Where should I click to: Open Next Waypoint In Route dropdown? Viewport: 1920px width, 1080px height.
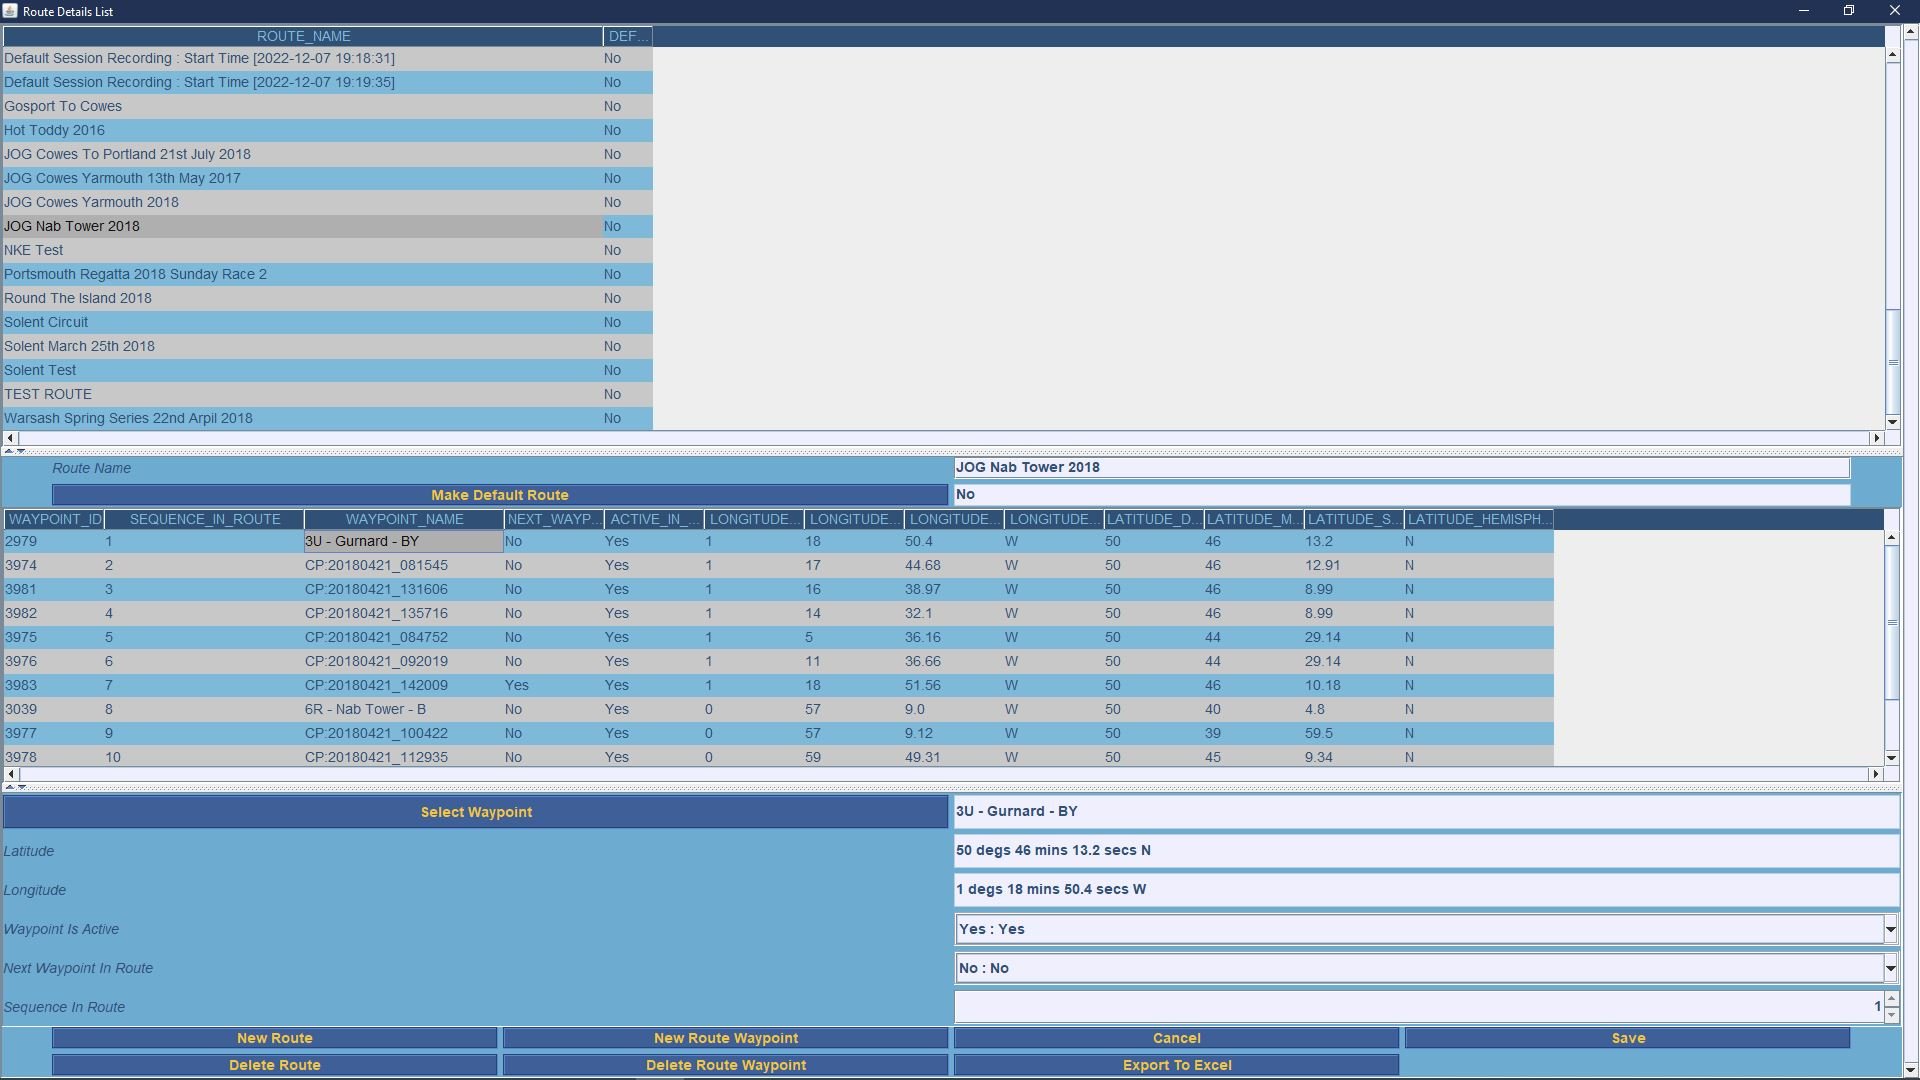coord(1890,969)
